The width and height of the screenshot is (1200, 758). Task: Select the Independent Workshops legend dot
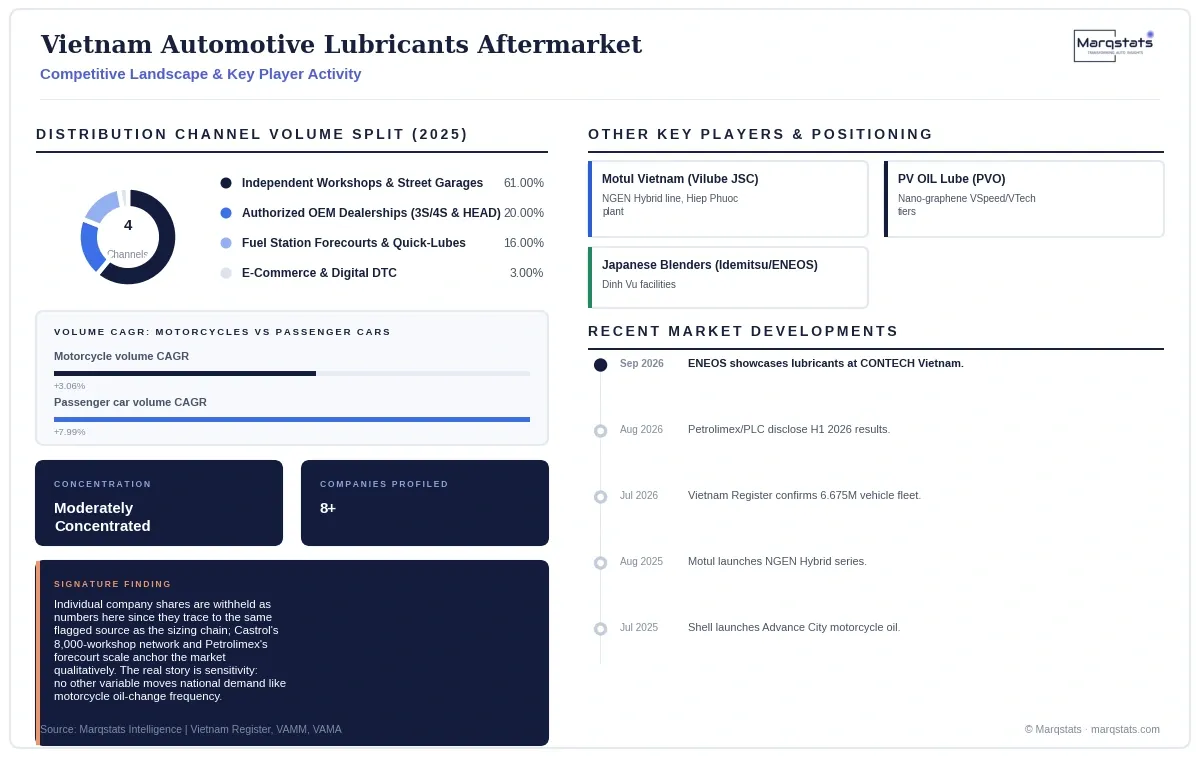click(x=226, y=183)
